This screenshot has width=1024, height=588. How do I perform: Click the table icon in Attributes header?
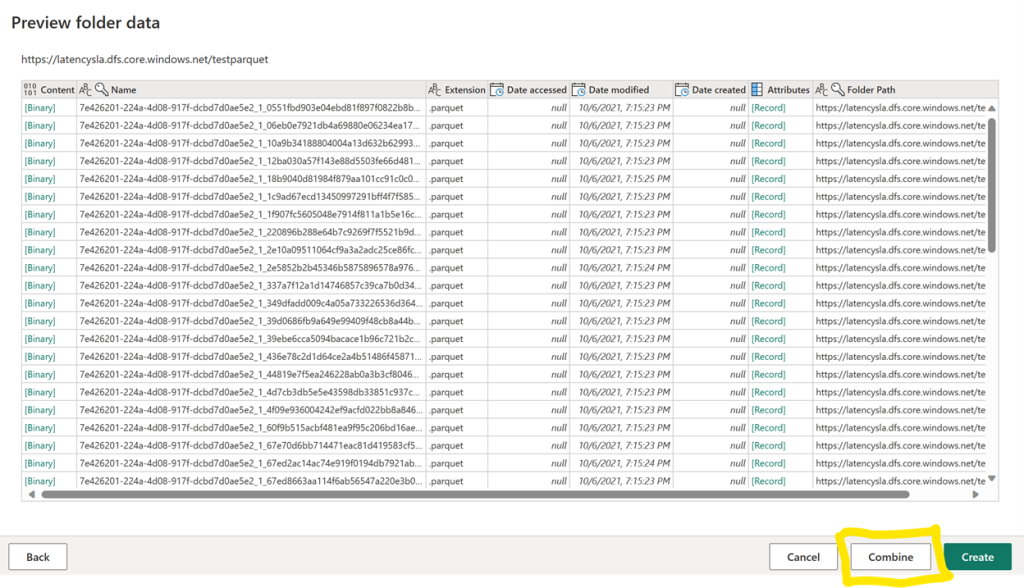(757, 90)
